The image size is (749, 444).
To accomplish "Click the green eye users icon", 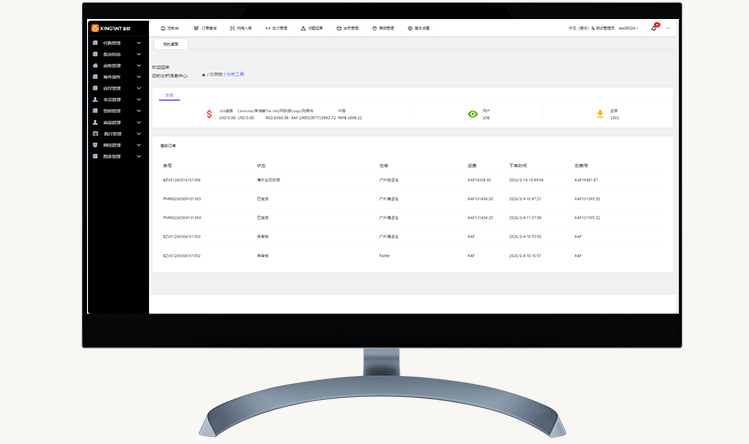I will 473,114.
